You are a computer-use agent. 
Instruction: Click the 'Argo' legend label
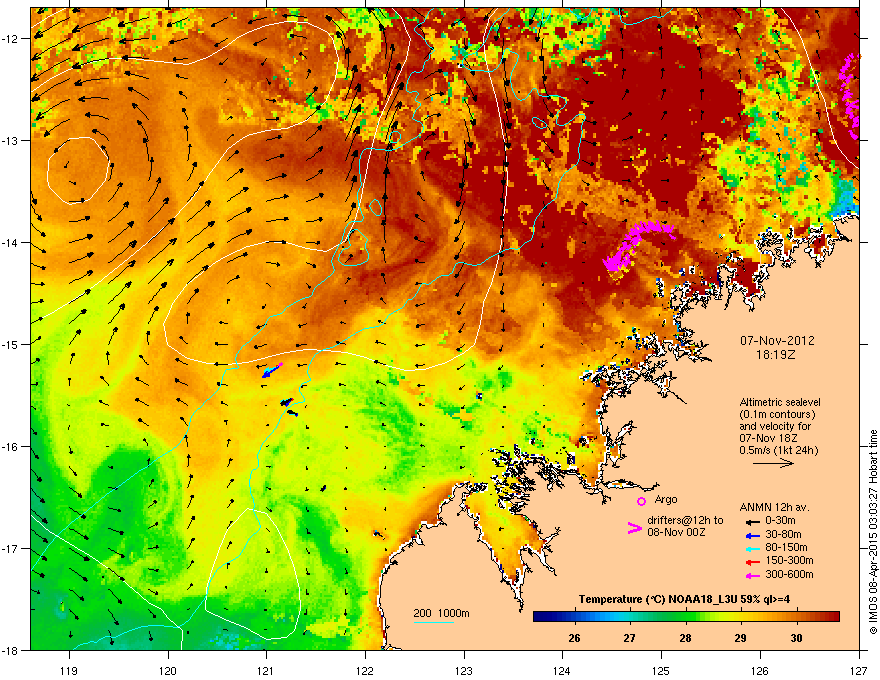(x=666, y=499)
